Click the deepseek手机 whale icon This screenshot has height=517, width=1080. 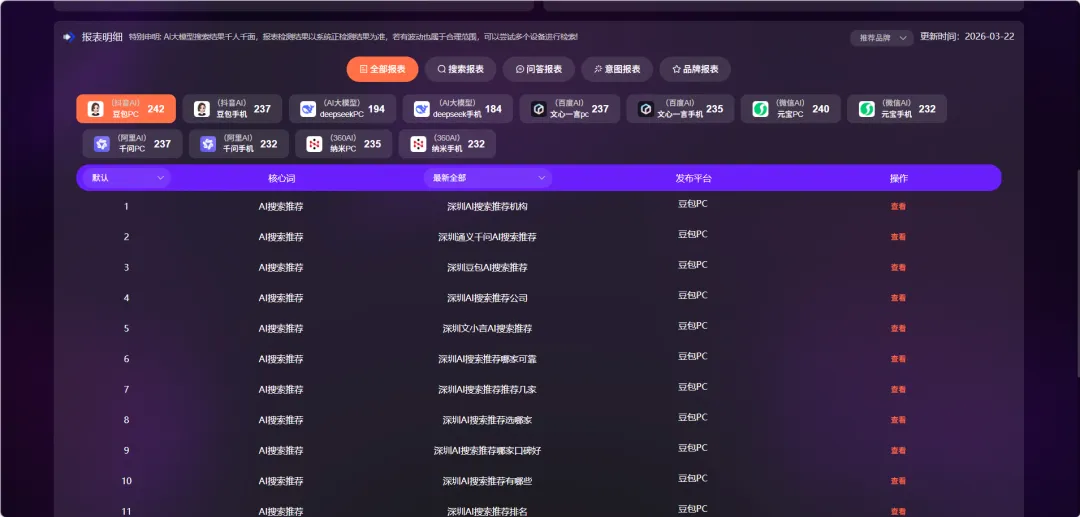tap(422, 109)
